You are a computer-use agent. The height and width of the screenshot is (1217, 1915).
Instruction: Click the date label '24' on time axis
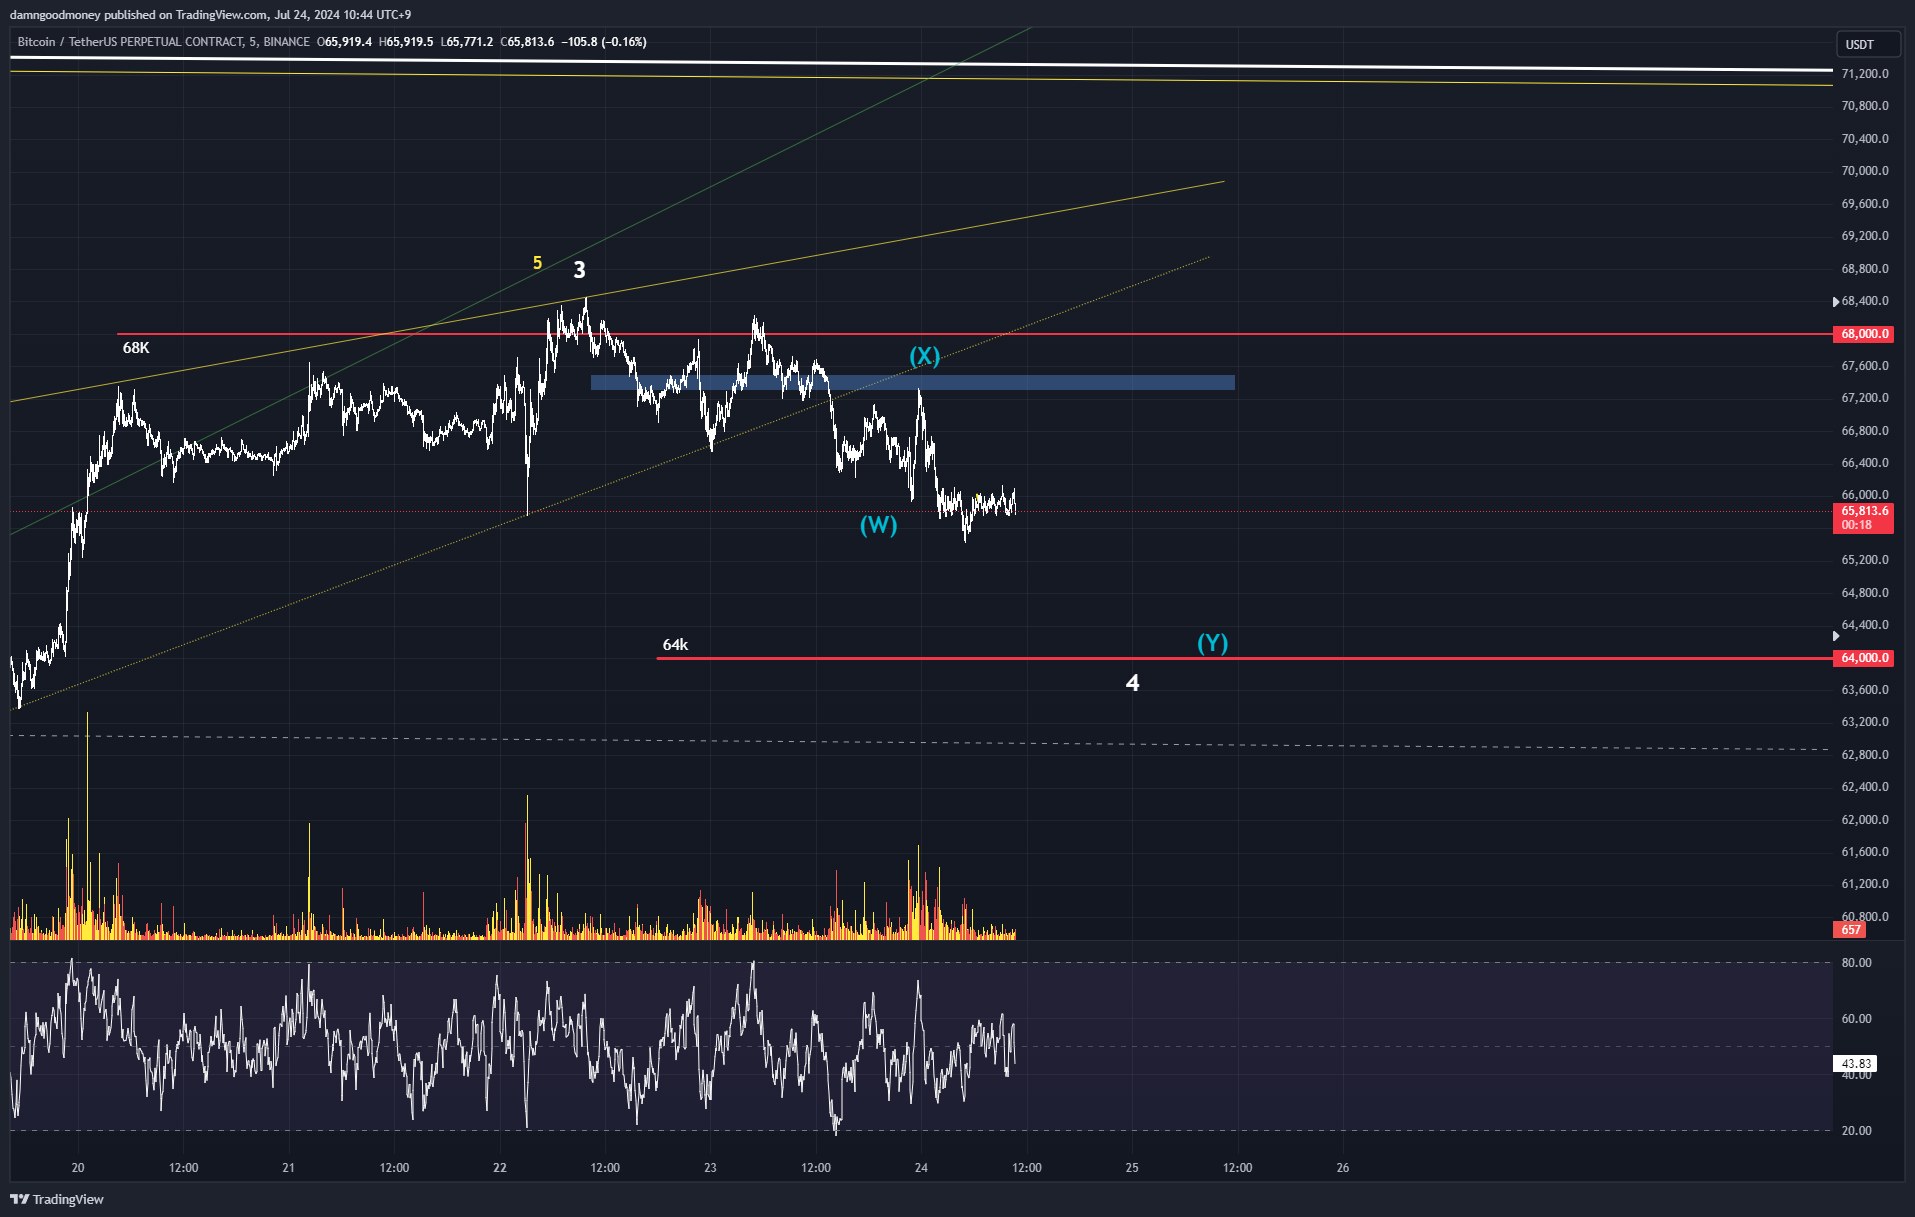click(x=921, y=1168)
